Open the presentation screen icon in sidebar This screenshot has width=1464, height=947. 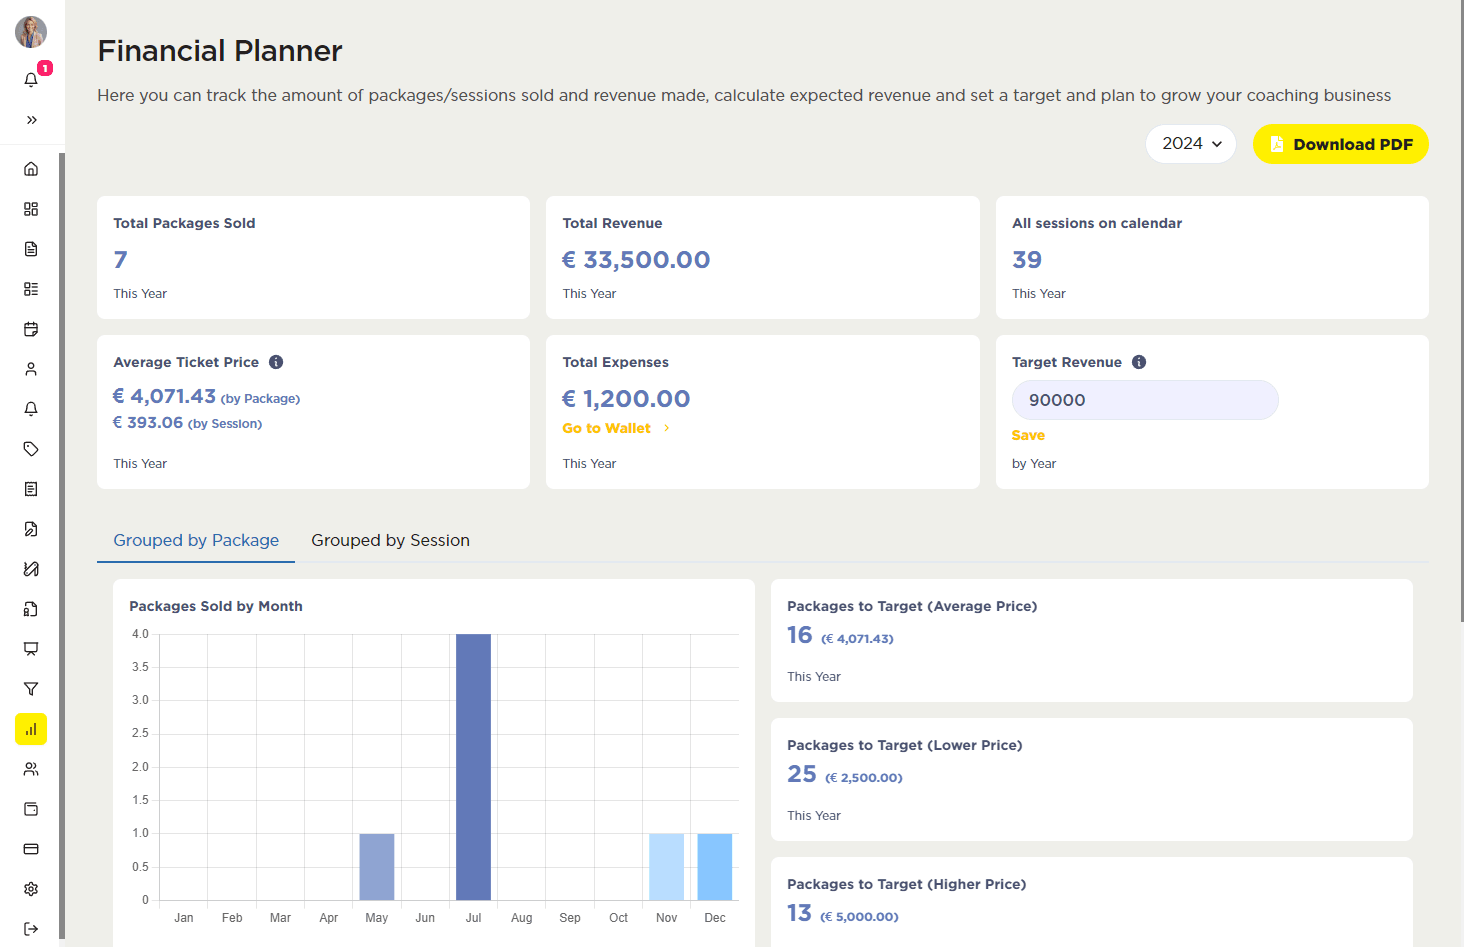[31, 649]
